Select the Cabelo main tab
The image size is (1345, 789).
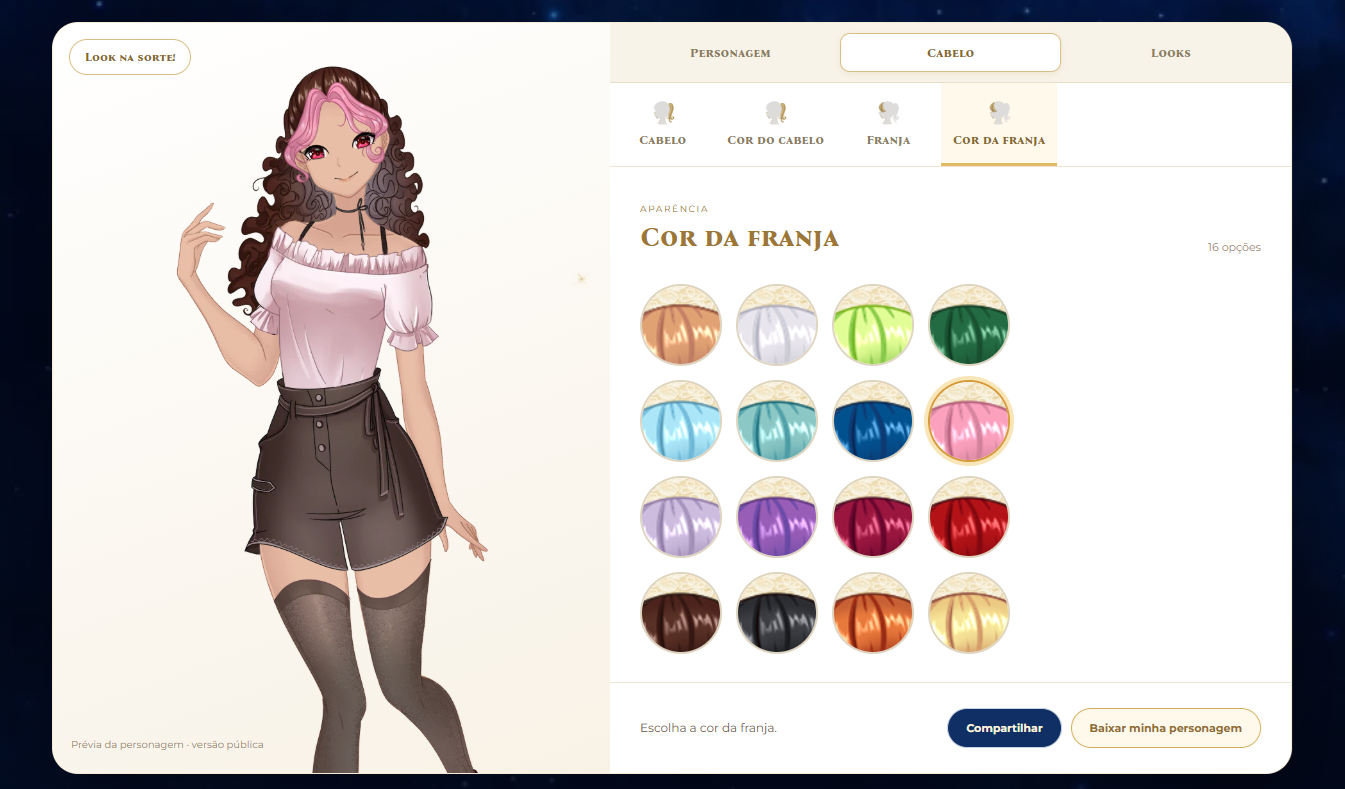pyautogui.click(x=950, y=53)
